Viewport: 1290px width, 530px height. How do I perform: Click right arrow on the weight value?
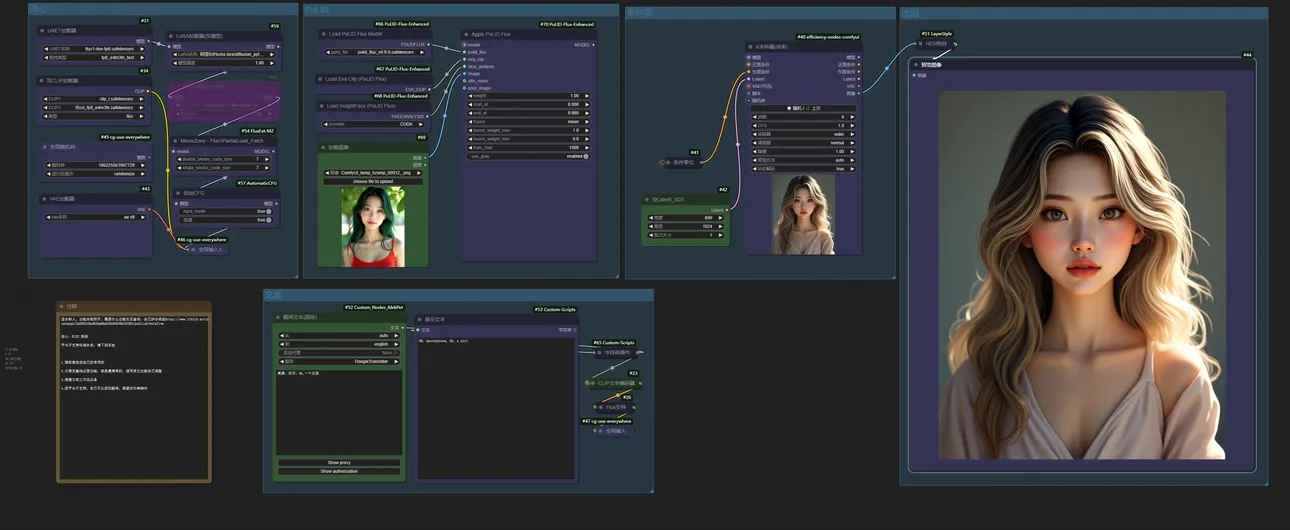(x=587, y=96)
